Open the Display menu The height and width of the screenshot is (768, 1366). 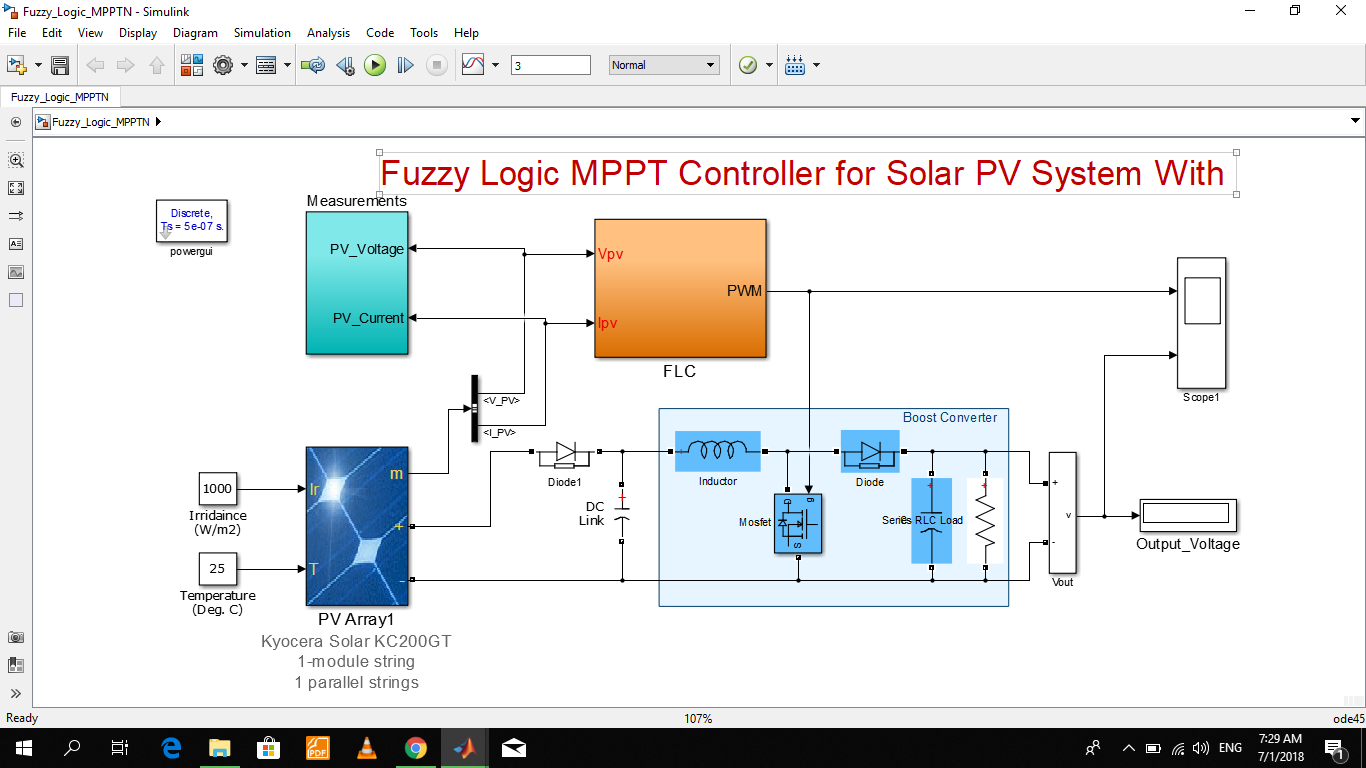click(x=138, y=33)
